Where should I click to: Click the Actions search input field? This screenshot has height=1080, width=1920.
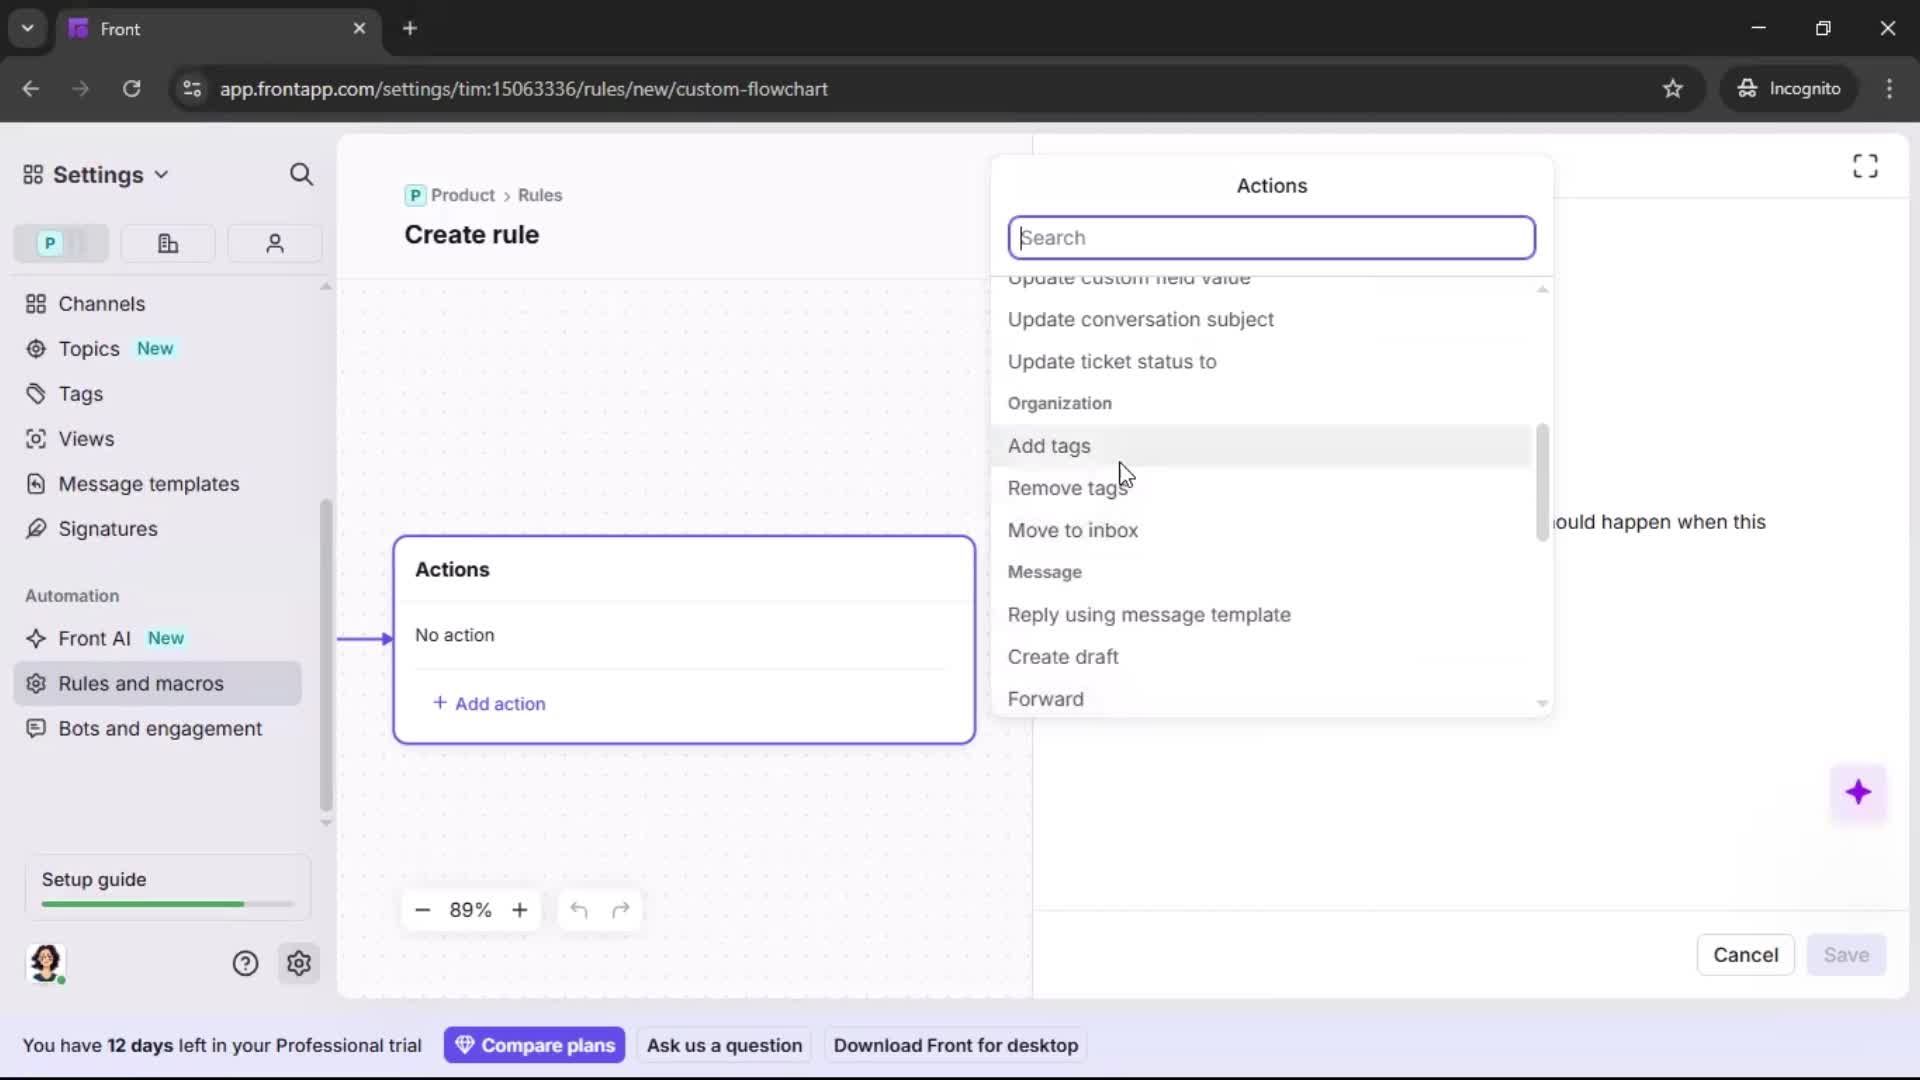1271,237
